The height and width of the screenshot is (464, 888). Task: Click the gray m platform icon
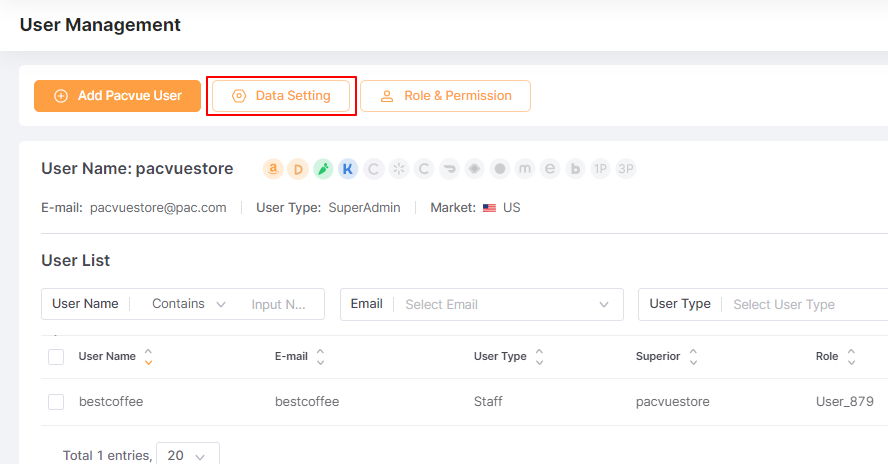[x=525, y=169]
